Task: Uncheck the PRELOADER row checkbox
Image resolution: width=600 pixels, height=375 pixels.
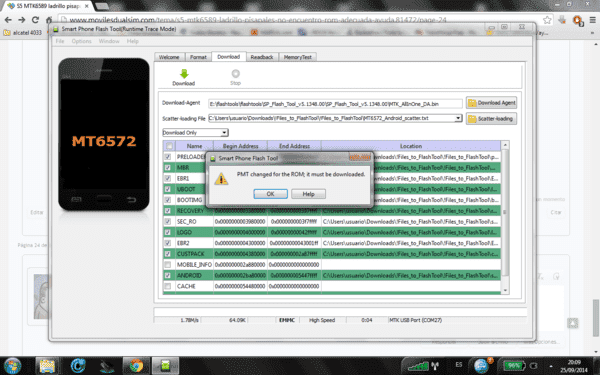Action: 168,157
